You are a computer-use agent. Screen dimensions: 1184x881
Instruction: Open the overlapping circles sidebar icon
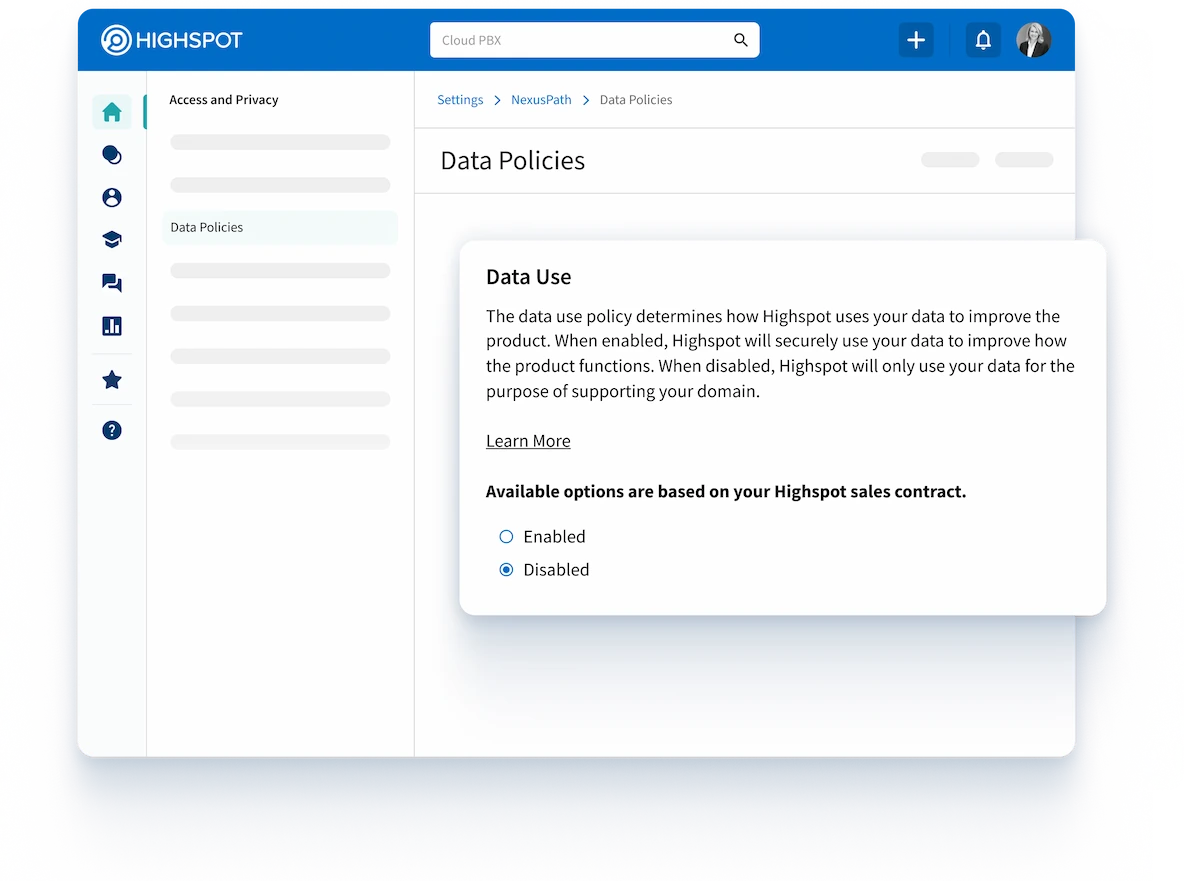point(112,155)
